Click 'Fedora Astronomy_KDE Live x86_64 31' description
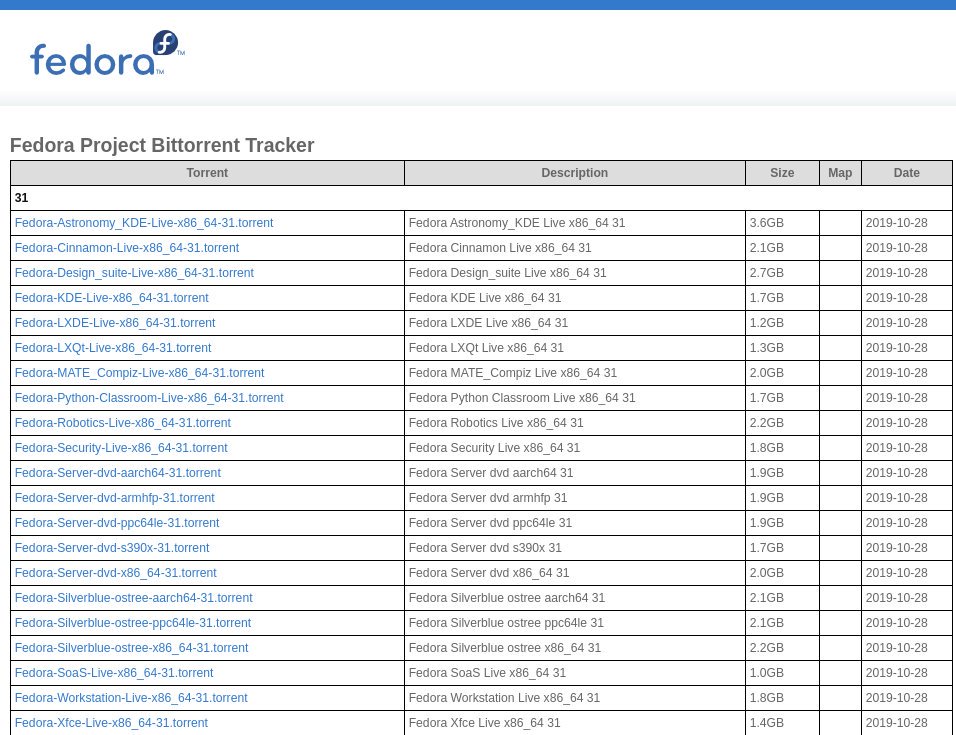 tap(517, 223)
